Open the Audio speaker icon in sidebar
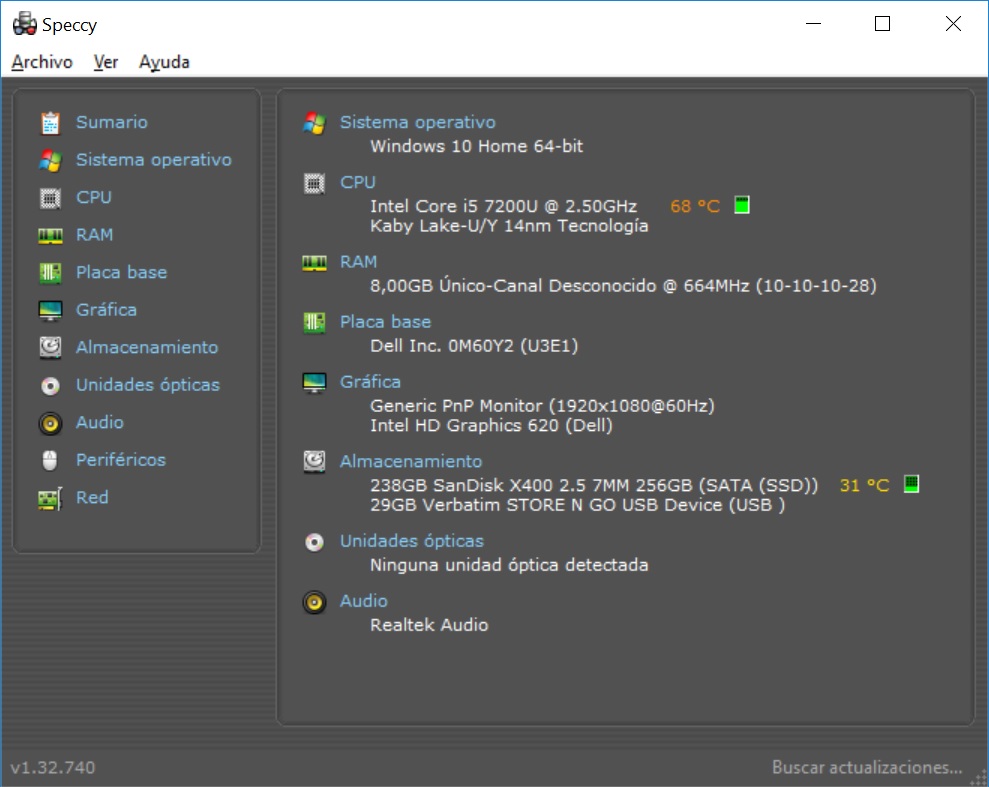The width and height of the screenshot is (989, 787). (x=50, y=423)
